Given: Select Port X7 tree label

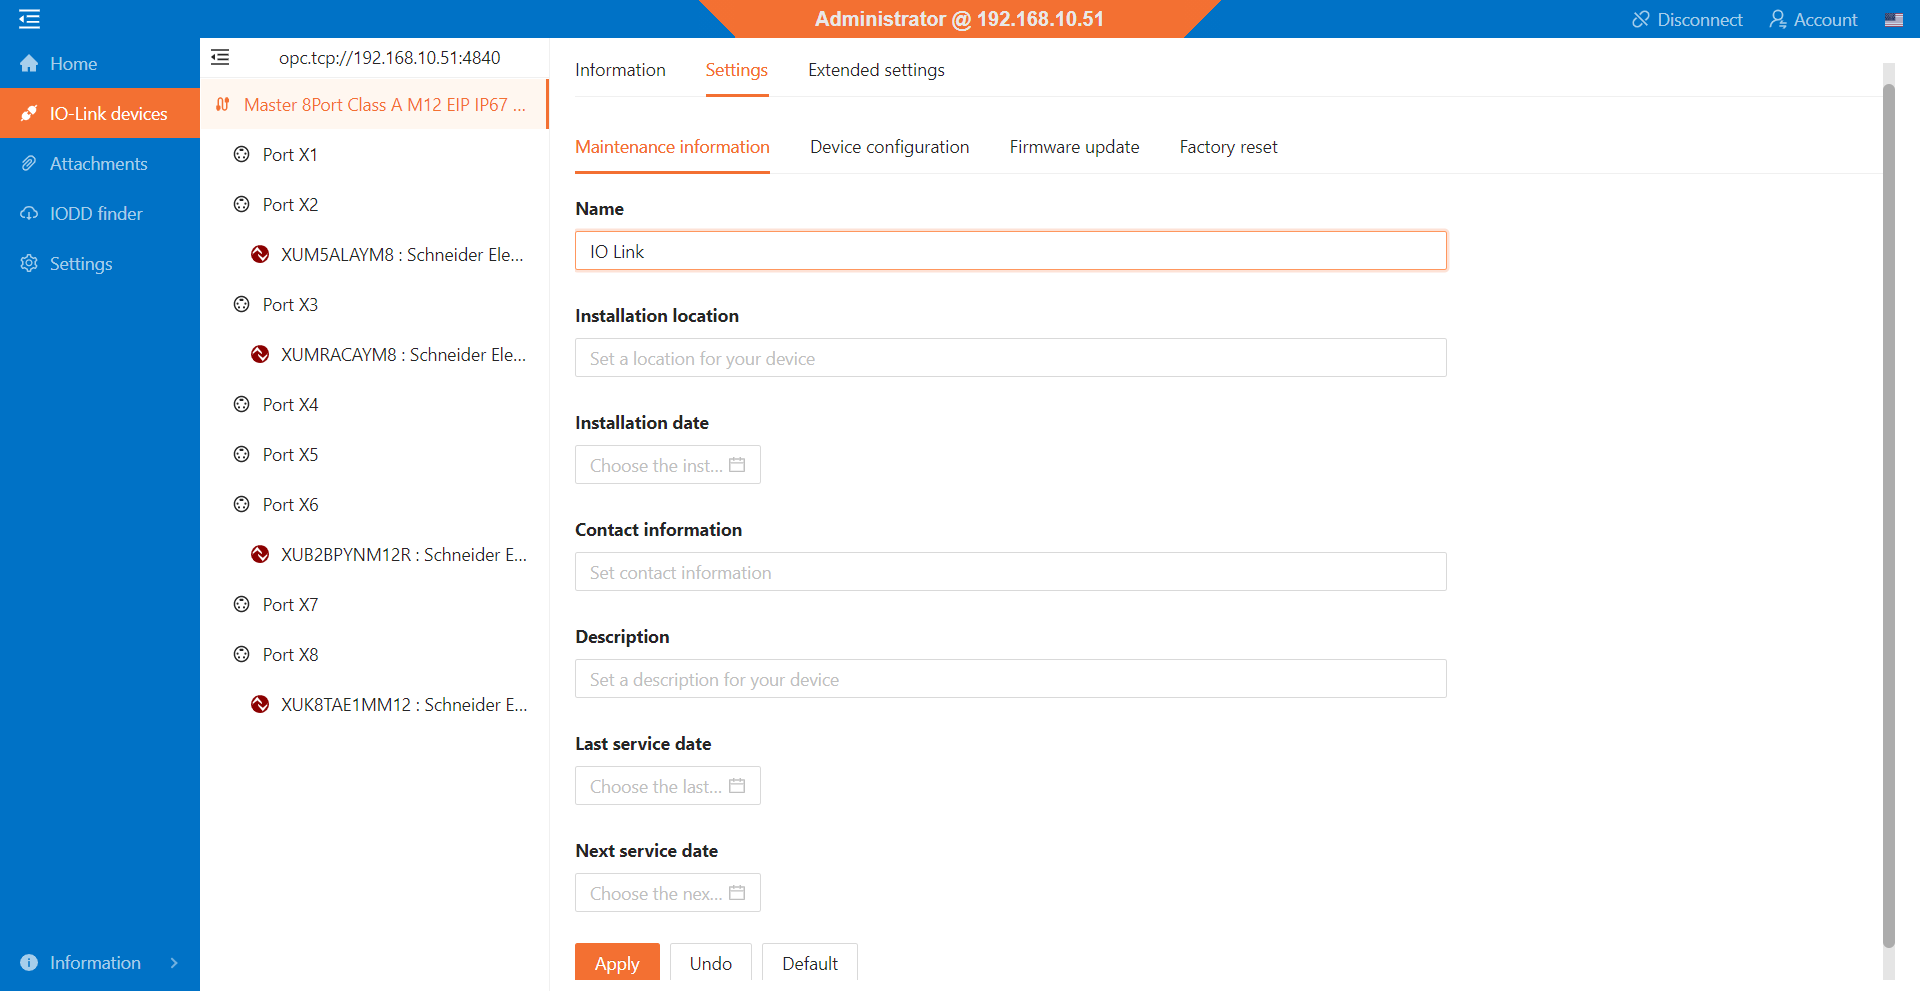Looking at the screenshot, I should [290, 605].
